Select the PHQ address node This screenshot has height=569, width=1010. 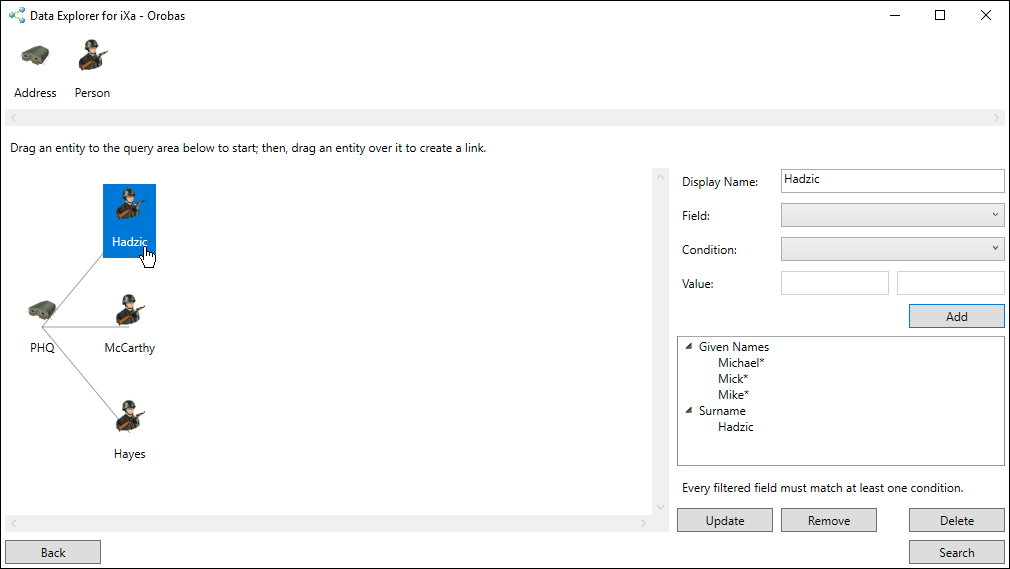pyautogui.click(x=41, y=313)
